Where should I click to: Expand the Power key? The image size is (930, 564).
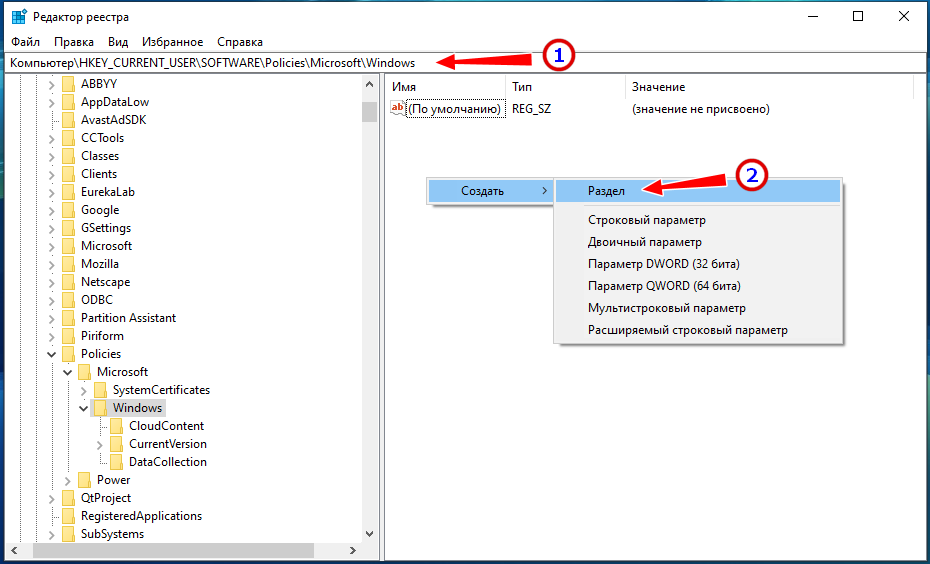click(x=68, y=480)
